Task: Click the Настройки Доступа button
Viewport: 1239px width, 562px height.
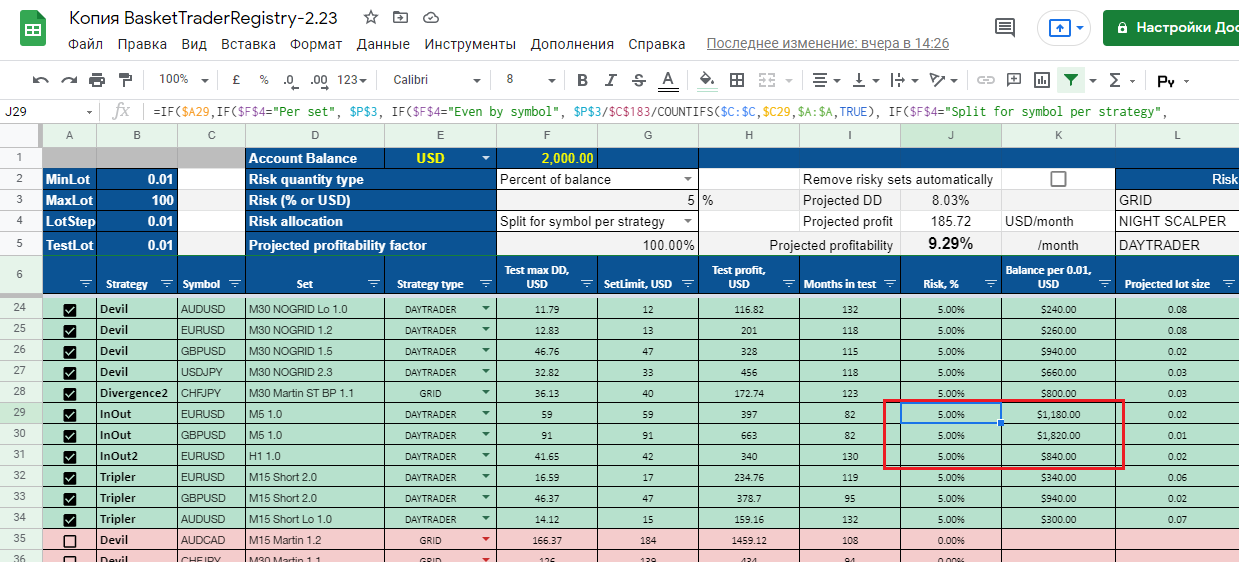Action: click(x=1171, y=28)
